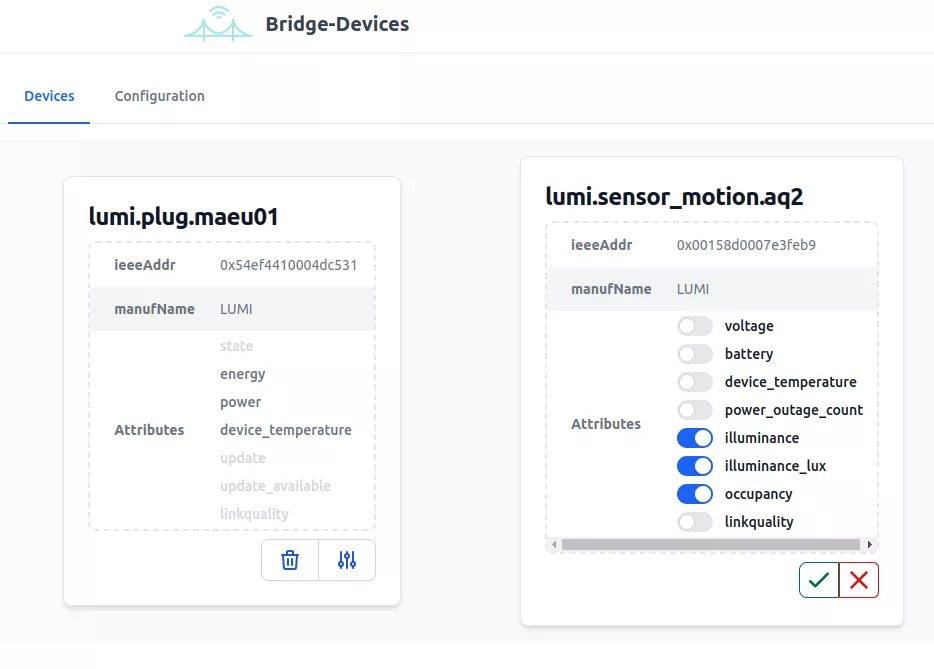
Task: Click the green checkmark to confirm attribute changes
Action: pyautogui.click(x=818, y=579)
